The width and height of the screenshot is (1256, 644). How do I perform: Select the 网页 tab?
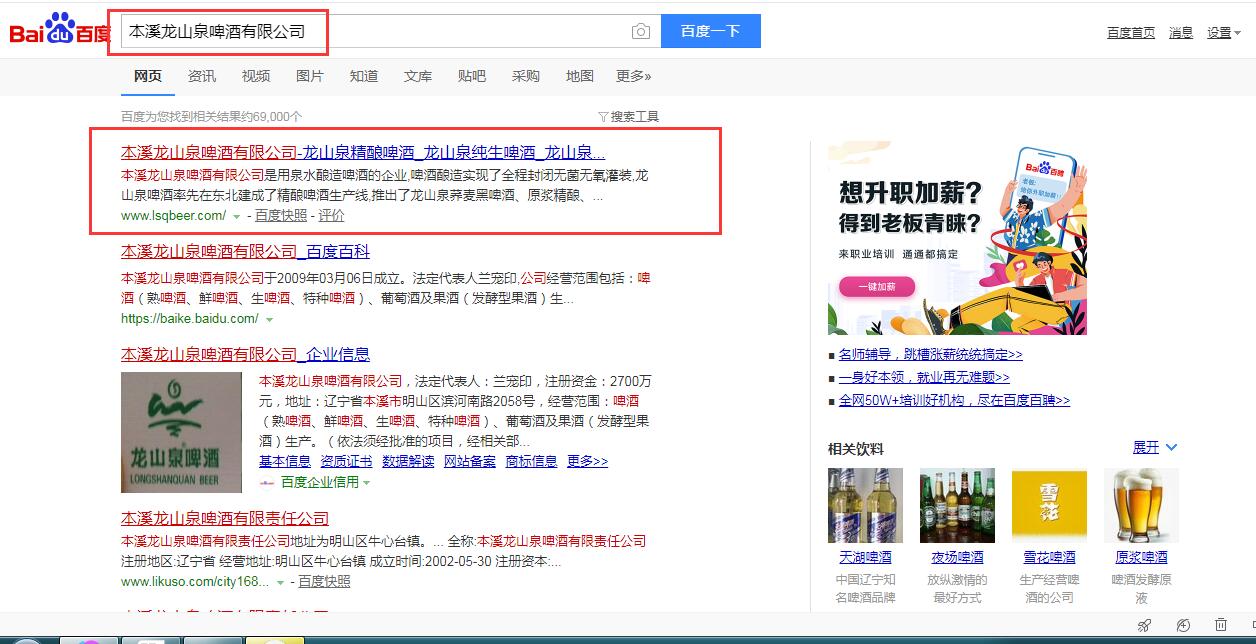[148, 76]
